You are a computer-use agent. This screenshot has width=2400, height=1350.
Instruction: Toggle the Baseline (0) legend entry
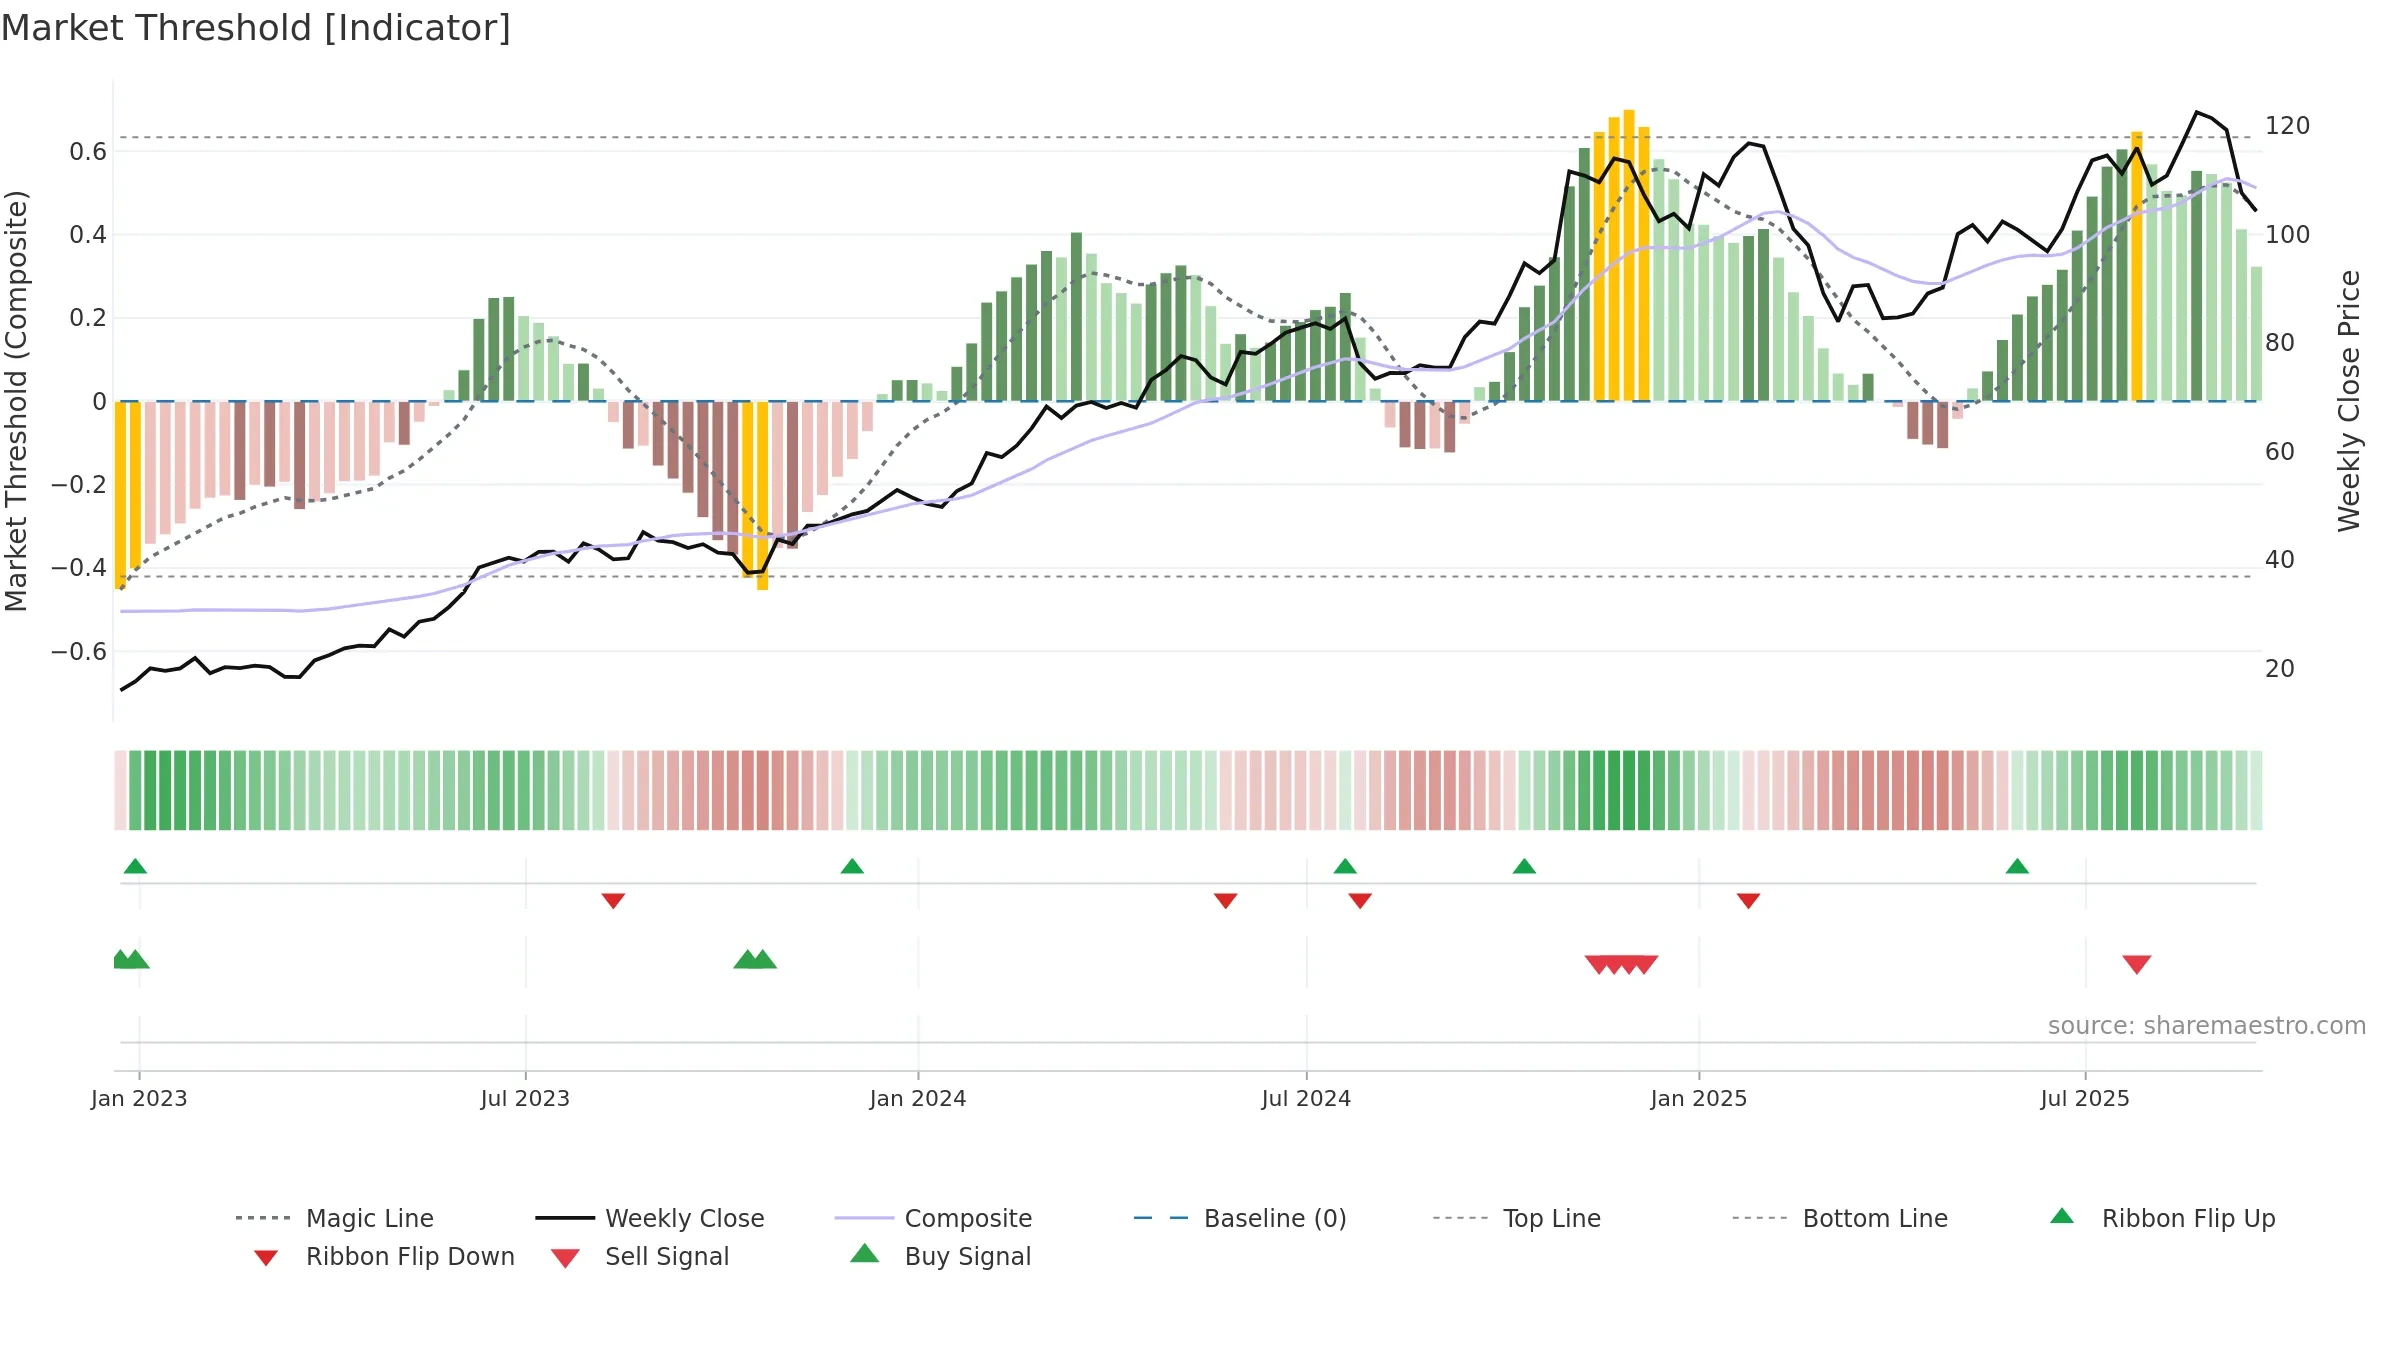tap(1240, 1218)
